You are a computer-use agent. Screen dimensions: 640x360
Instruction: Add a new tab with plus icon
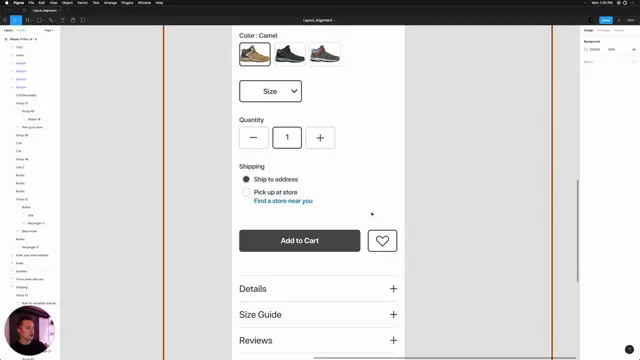pos(67,11)
